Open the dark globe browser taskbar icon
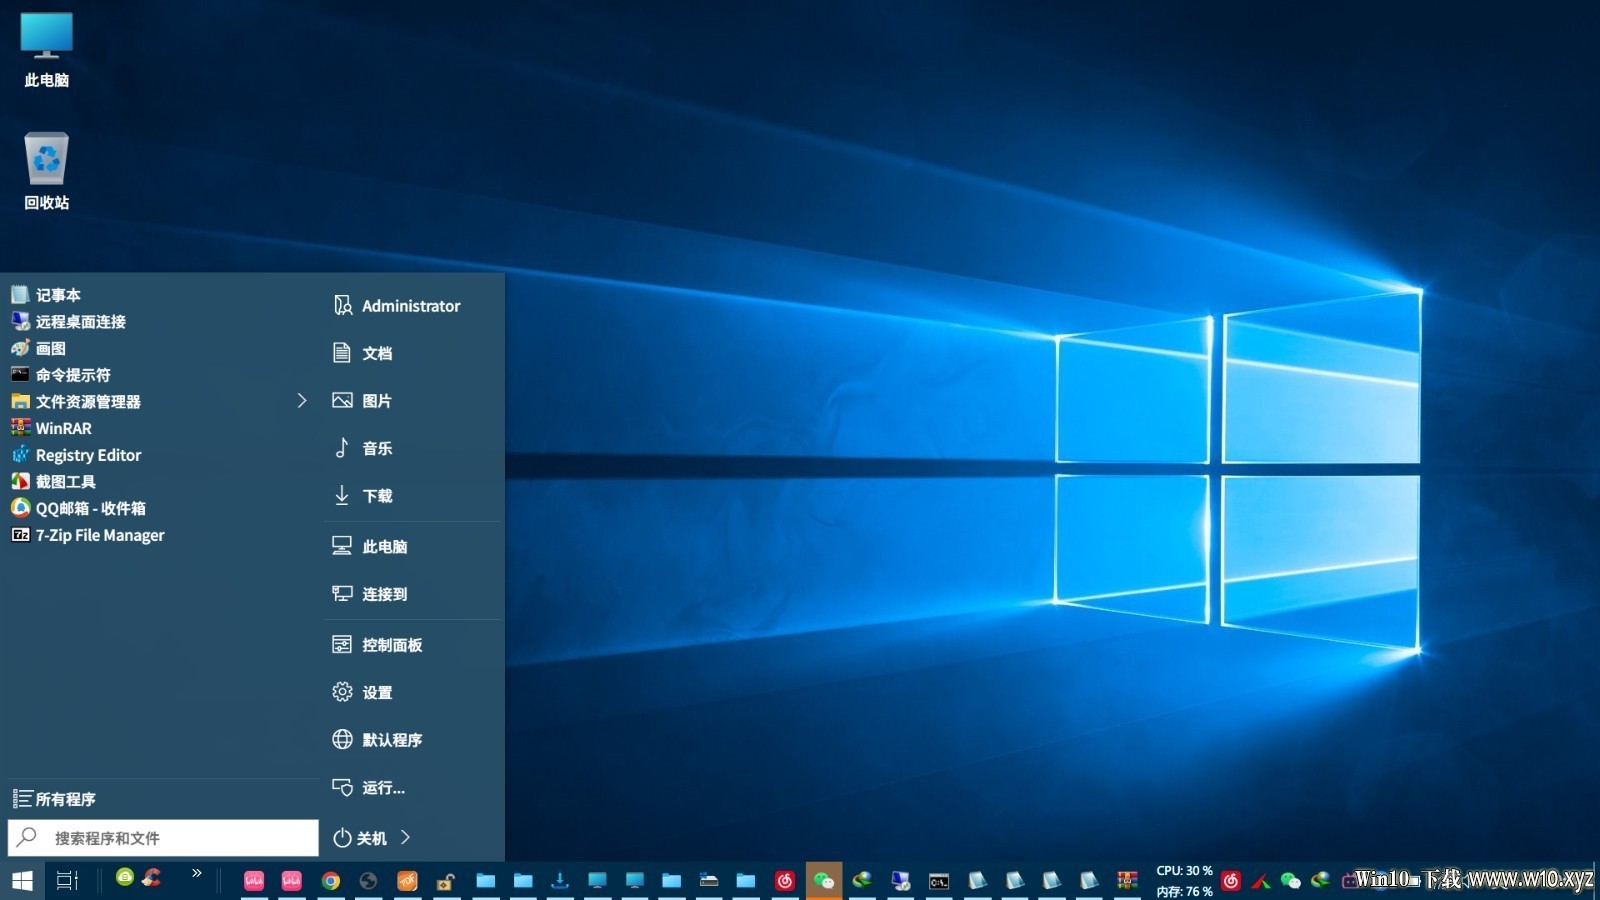Image resolution: width=1600 pixels, height=900 pixels. pyautogui.click(x=368, y=881)
